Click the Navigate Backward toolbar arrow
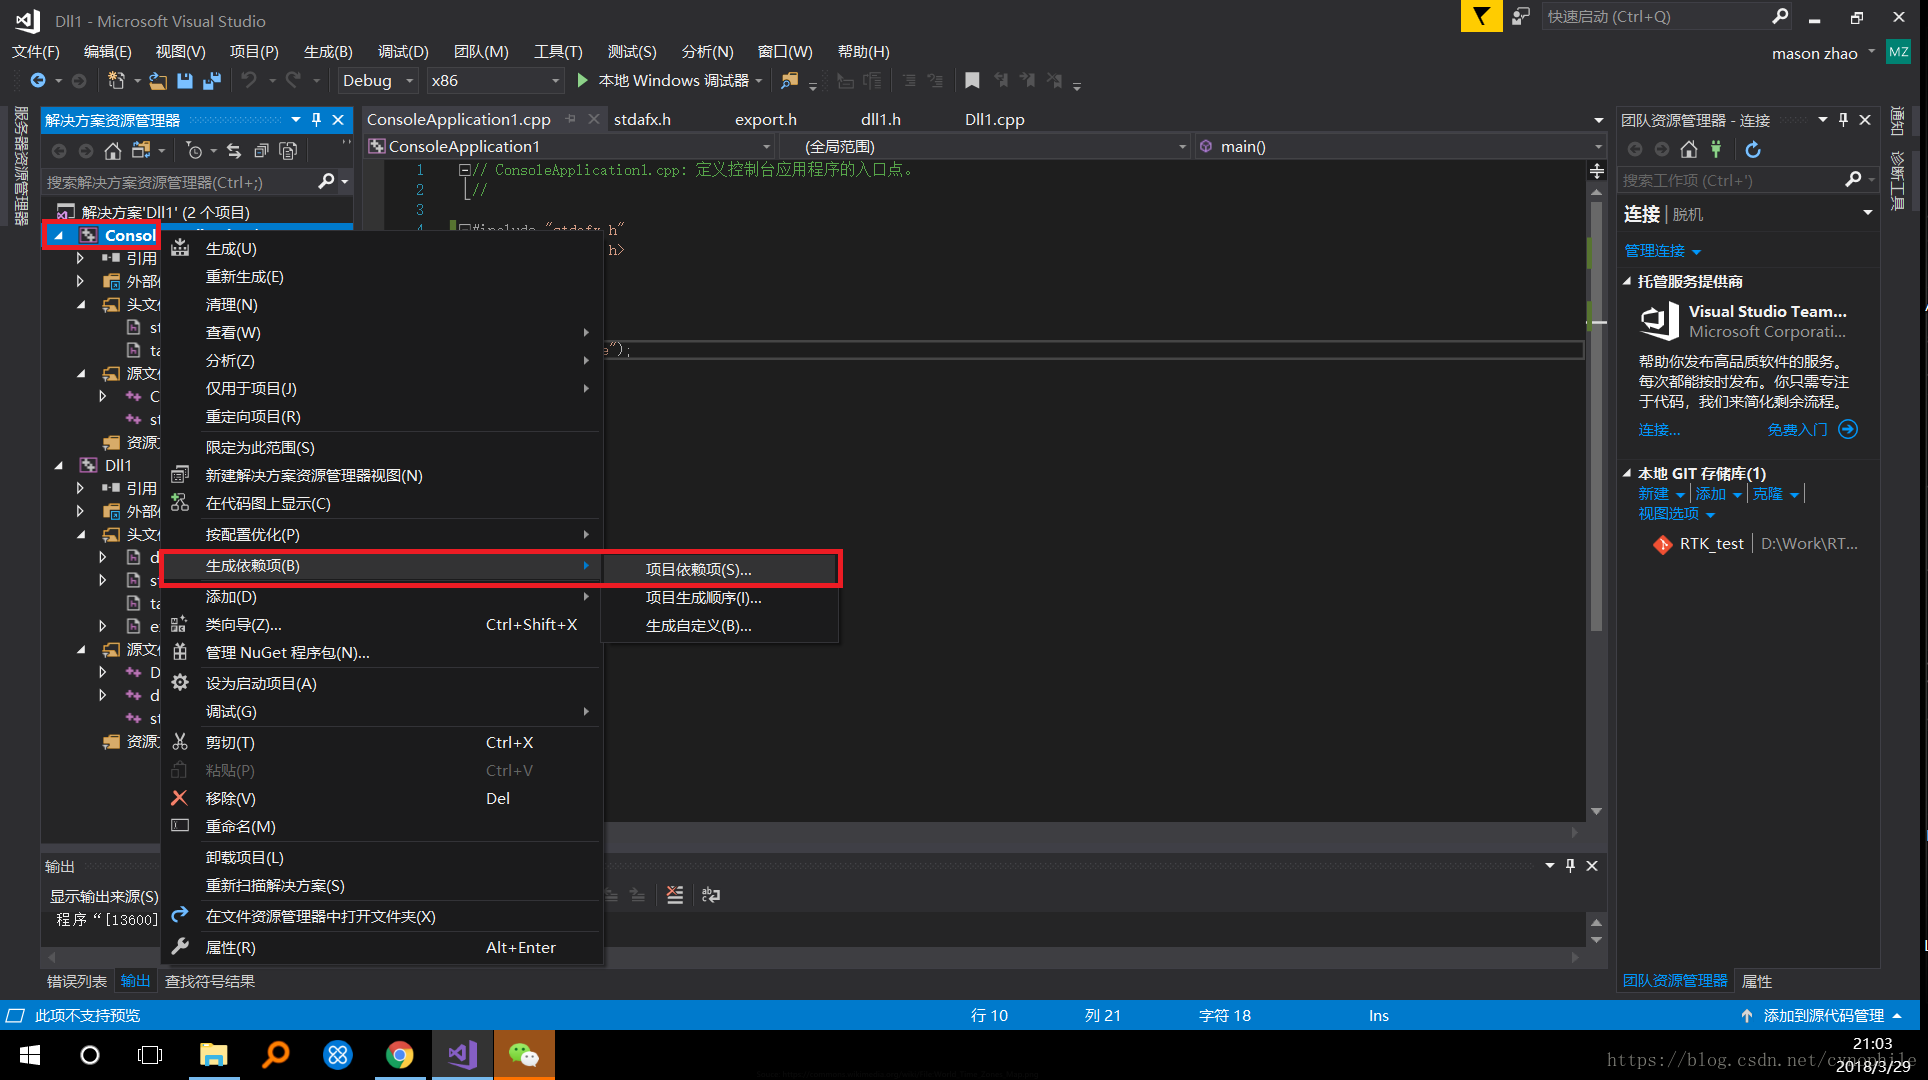The image size is (1928, 1080). [38, 80]
